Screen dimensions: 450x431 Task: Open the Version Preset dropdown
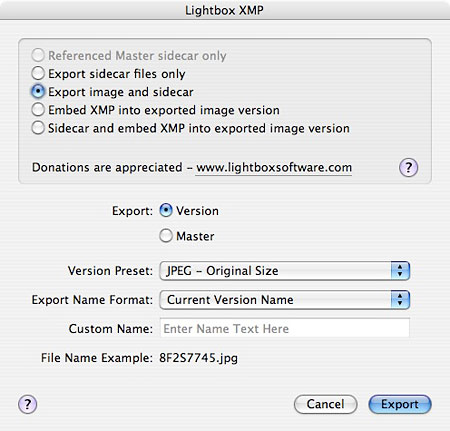285,271
